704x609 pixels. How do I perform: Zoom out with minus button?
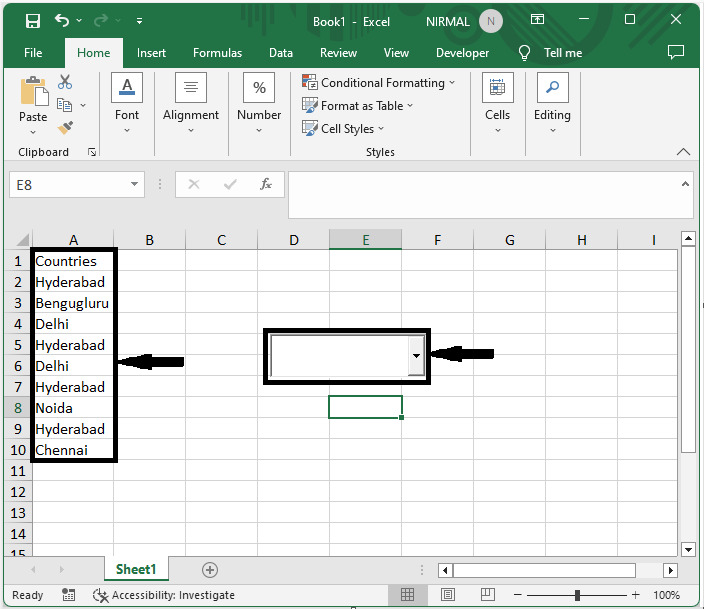tap(517, 595)
